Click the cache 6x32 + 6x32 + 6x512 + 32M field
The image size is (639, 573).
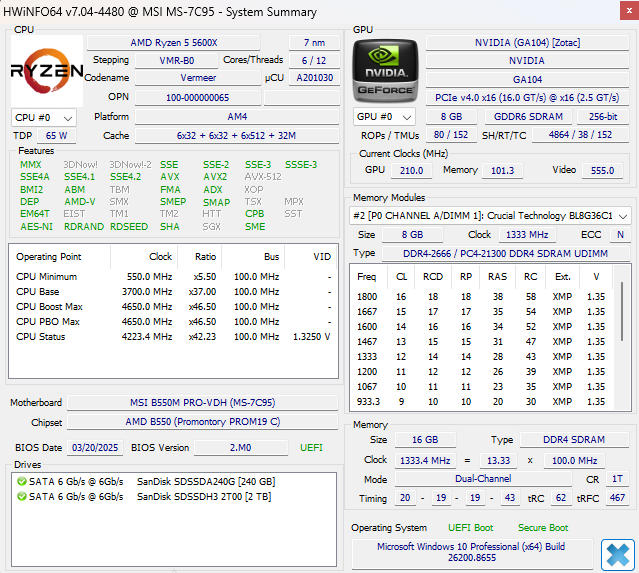pos(237,136)
